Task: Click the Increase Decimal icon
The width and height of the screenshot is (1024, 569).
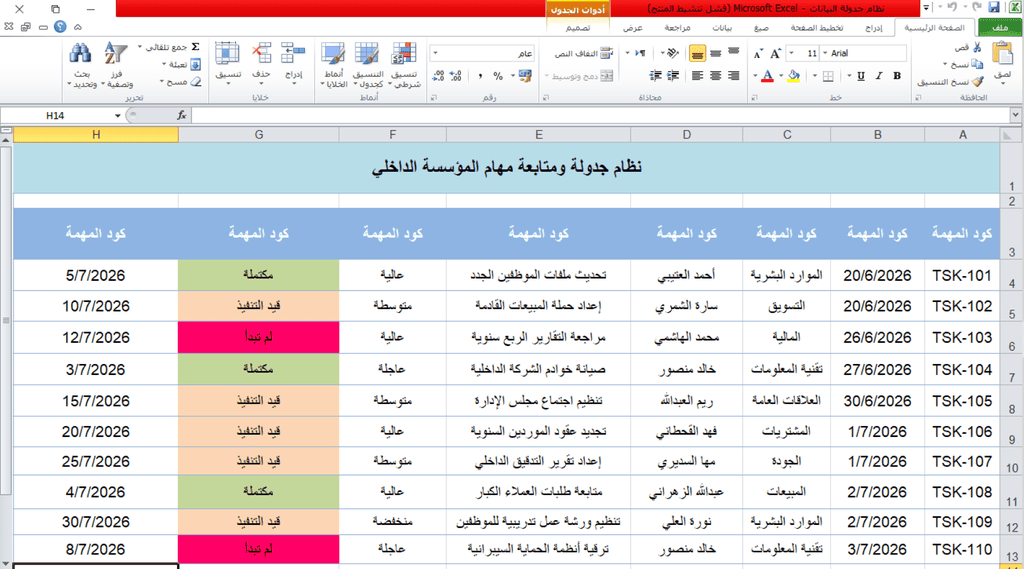Action: pyautogui.click(x=456, y=76)
